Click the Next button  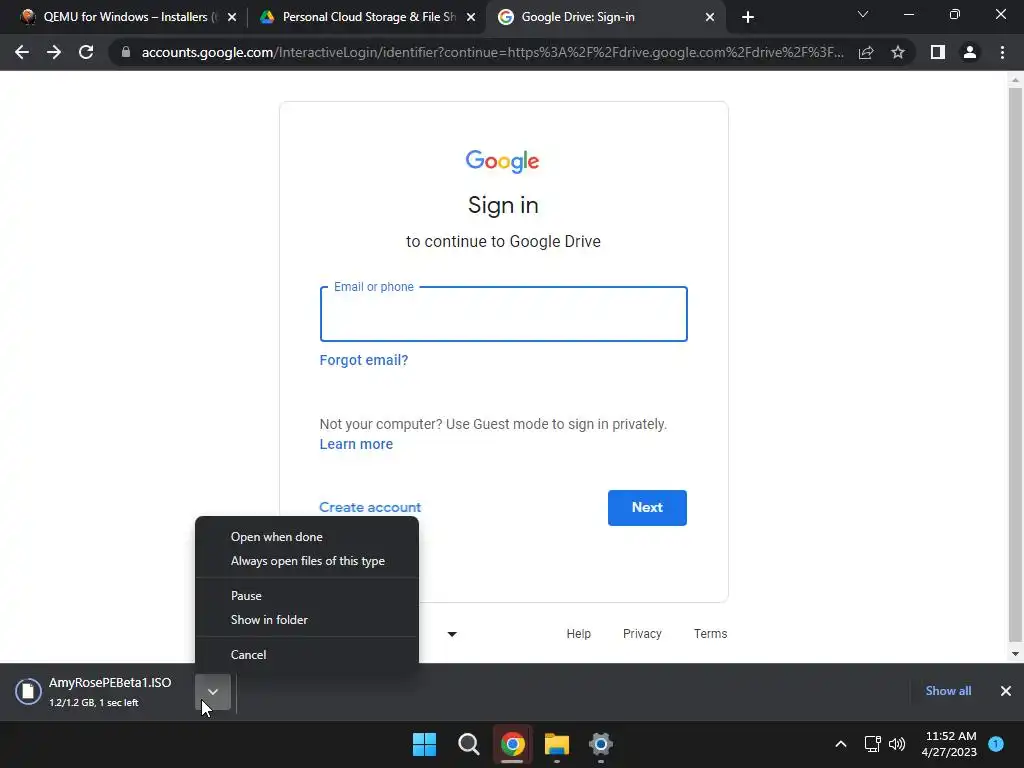pyautogui.click(x=647, y=507)
